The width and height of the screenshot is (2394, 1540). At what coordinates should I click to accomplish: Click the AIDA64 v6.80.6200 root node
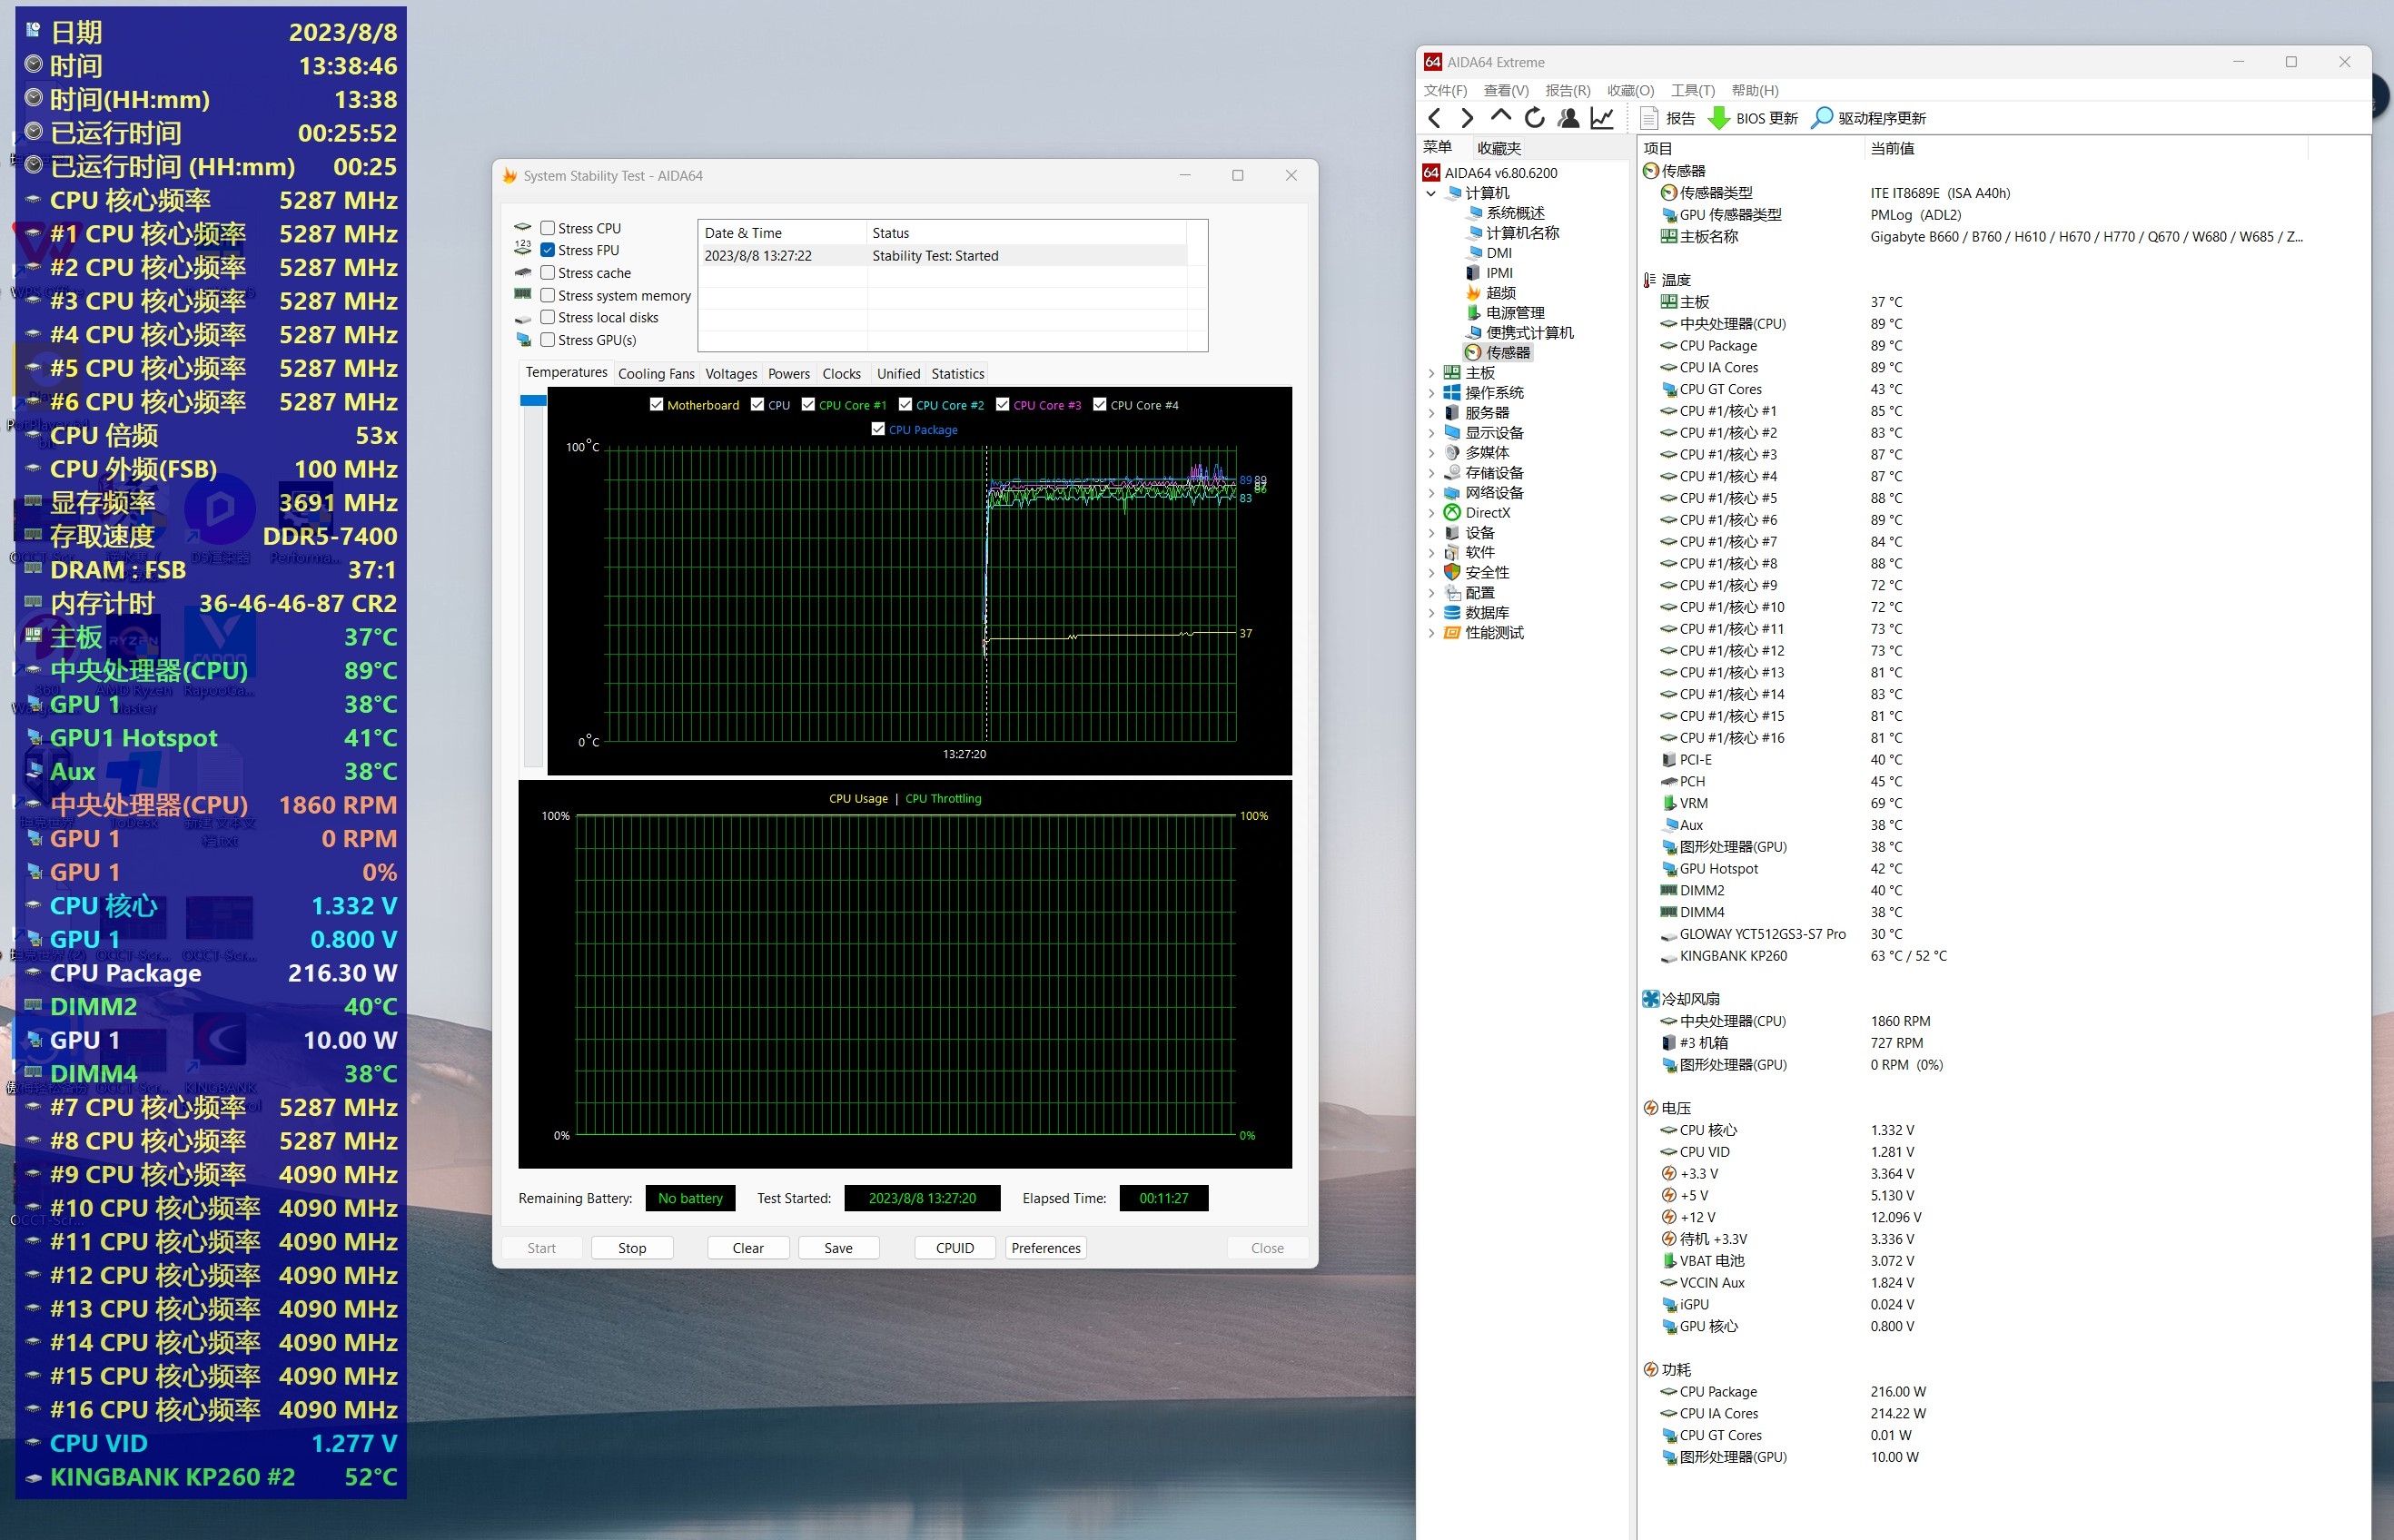[1500, 173]
